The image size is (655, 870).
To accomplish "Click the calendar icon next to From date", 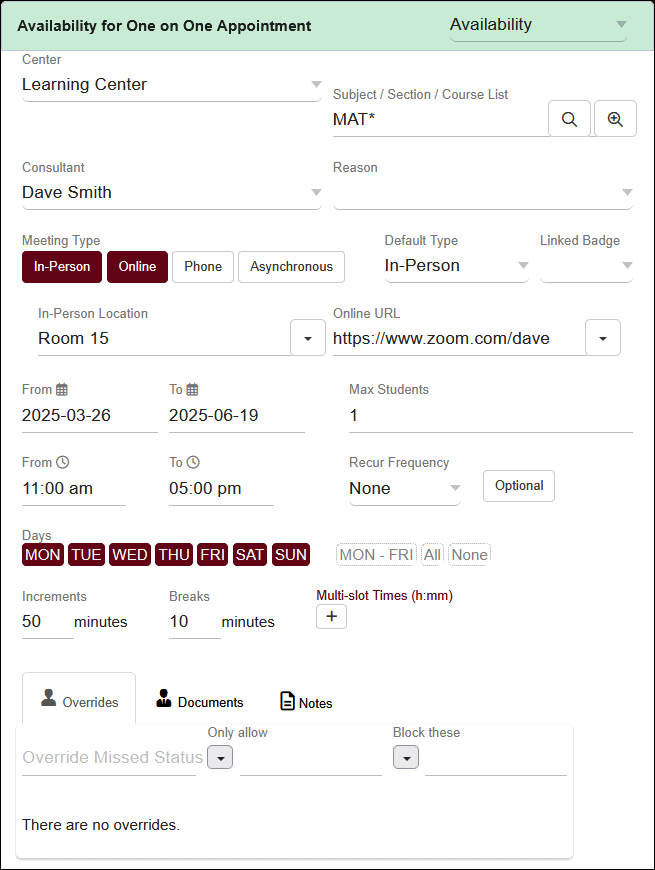I will pyautogui.click(x=62, y=390).
